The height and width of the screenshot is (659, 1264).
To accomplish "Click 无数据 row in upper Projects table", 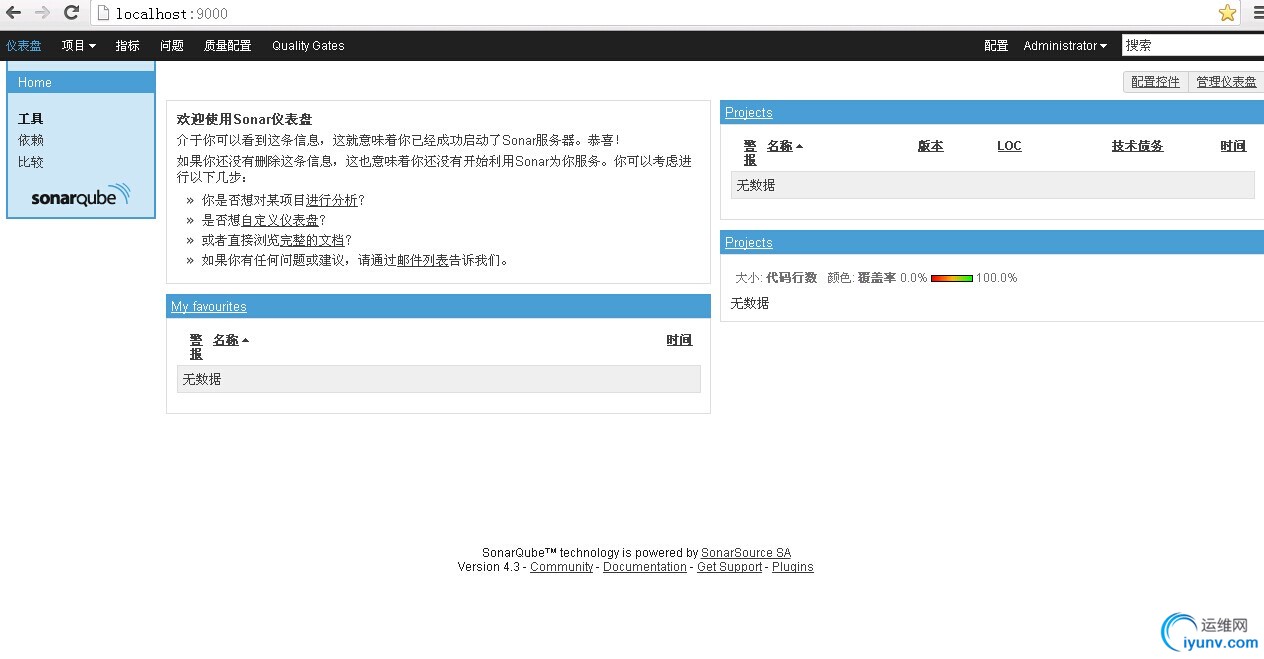I will (993, 185).
